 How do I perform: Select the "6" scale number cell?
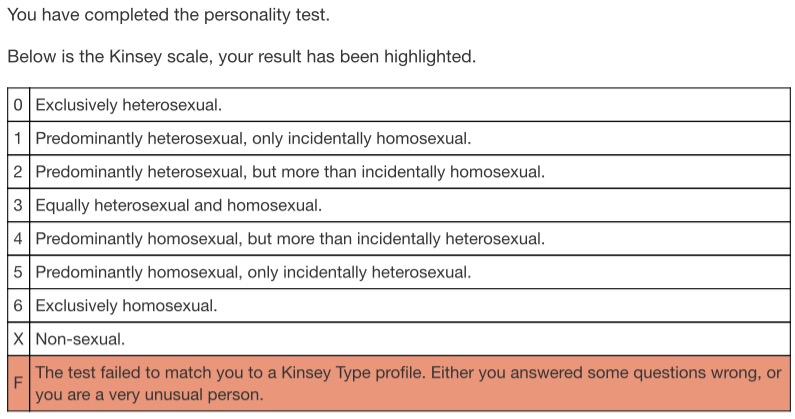coord(19,306)
